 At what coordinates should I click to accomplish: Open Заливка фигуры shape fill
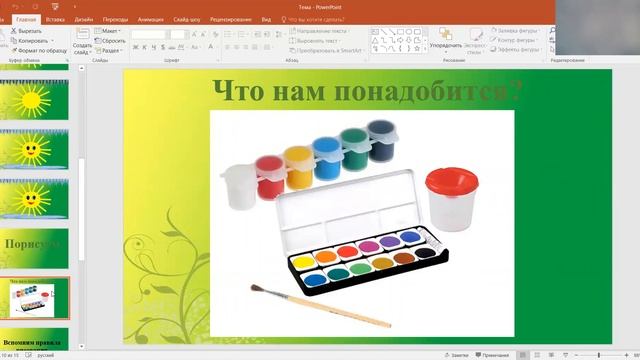(x=516, y=31)
